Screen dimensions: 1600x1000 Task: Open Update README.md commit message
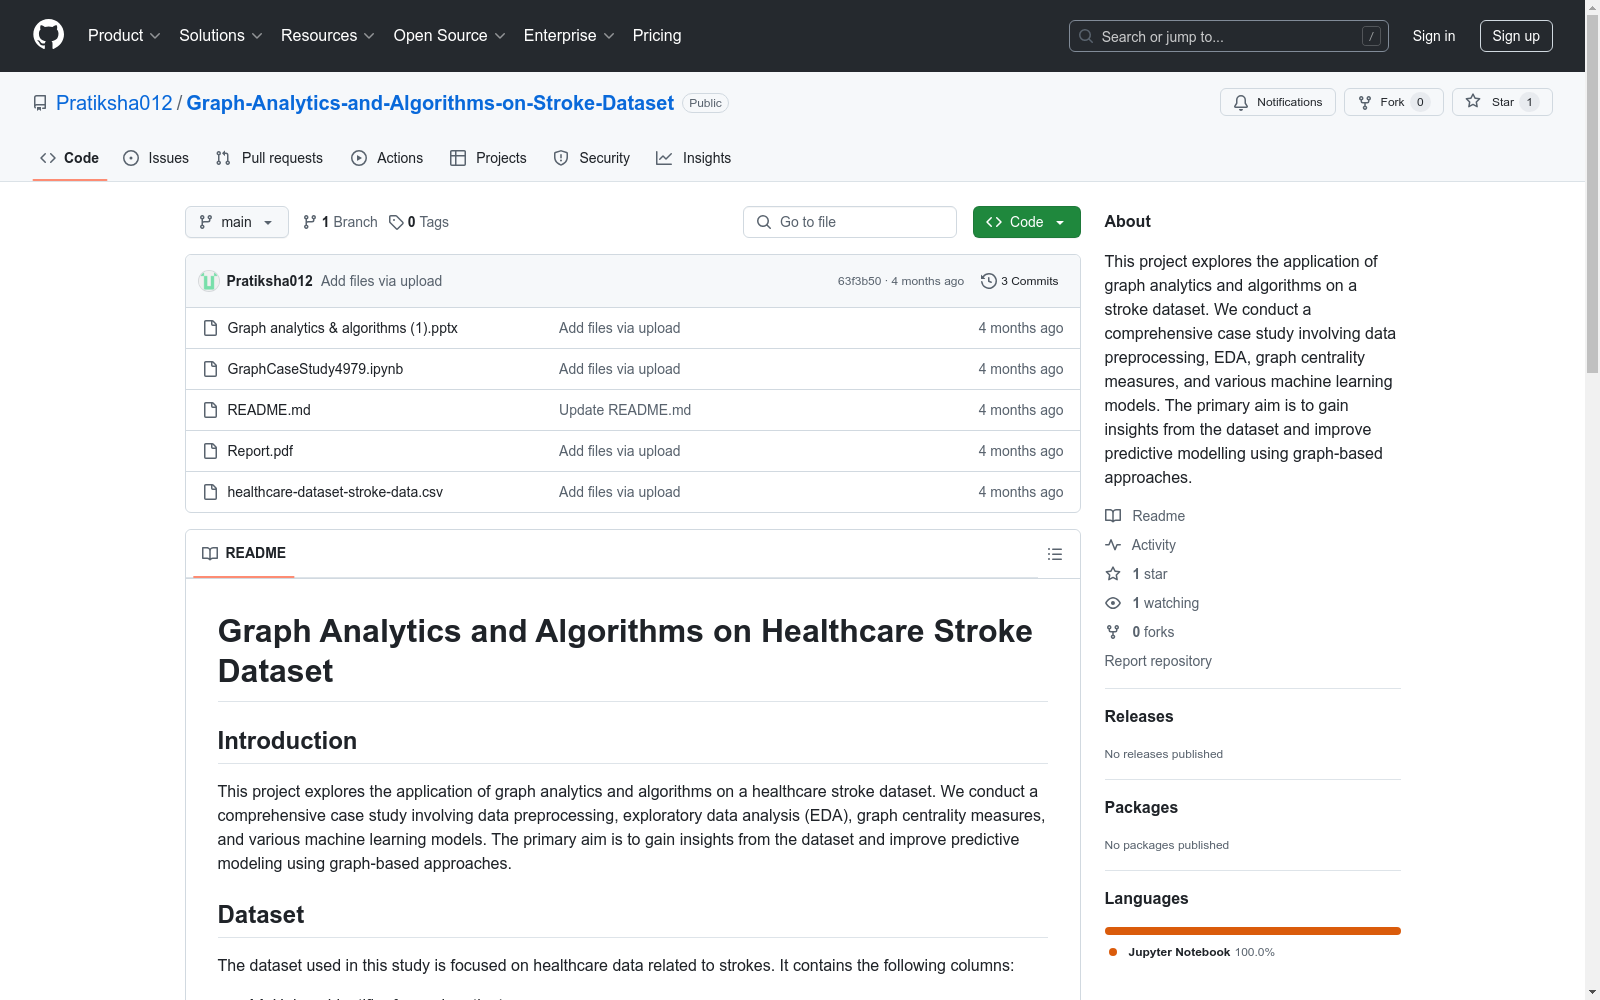tap(625, 410)
